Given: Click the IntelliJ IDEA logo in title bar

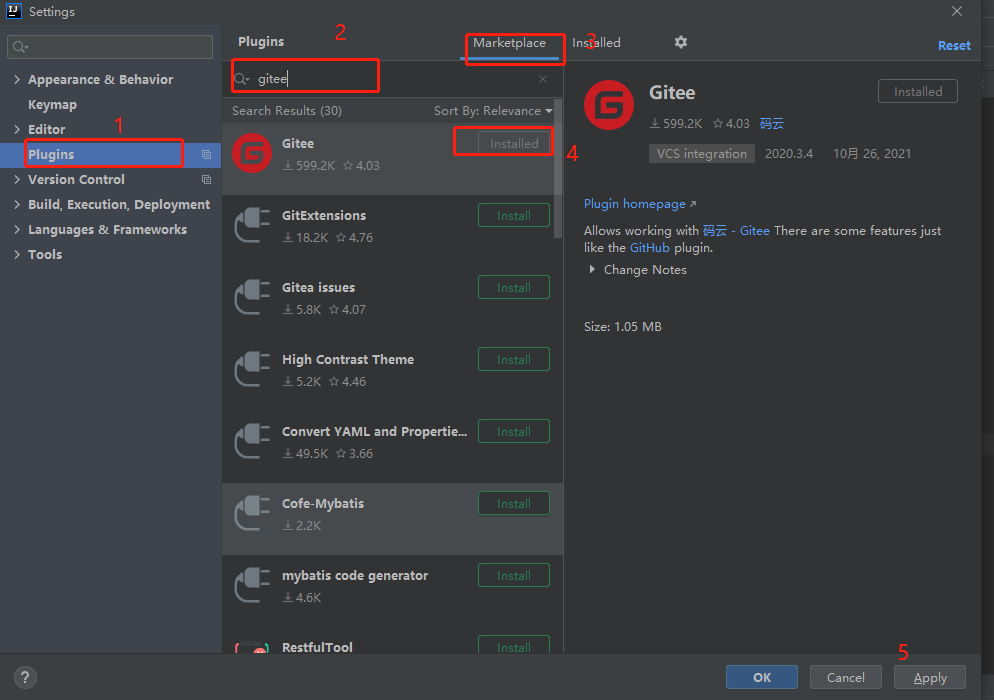Looking at the screenshot, I should (x=14, y=11).
